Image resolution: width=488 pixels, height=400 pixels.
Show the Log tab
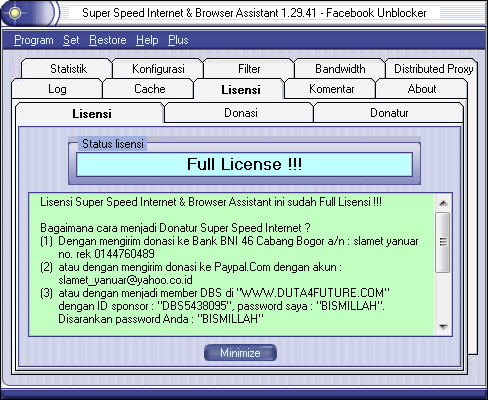pyautogui.click(x=57, y=89)
